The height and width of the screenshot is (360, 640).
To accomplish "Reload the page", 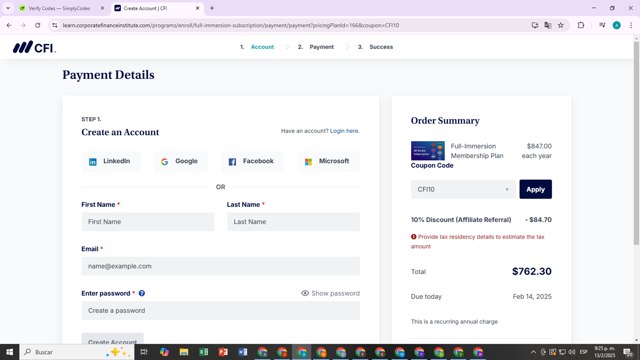I will pyautogui.click(x=38, y=25).
